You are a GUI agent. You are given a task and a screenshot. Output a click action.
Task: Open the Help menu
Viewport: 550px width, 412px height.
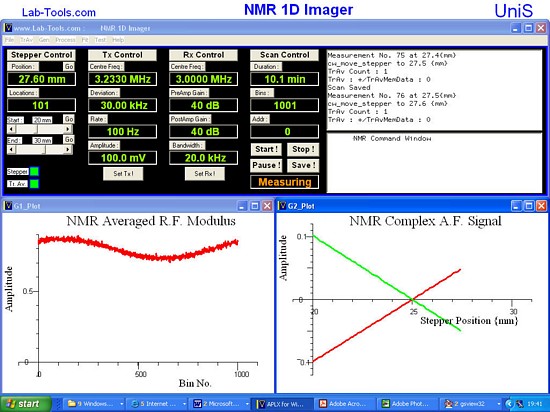click(x=118, y=40)
